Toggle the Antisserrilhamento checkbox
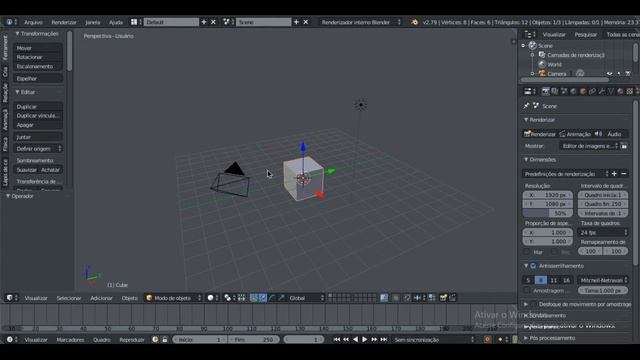The height and width of the screenshot is (360, 640). pos(533,266)
